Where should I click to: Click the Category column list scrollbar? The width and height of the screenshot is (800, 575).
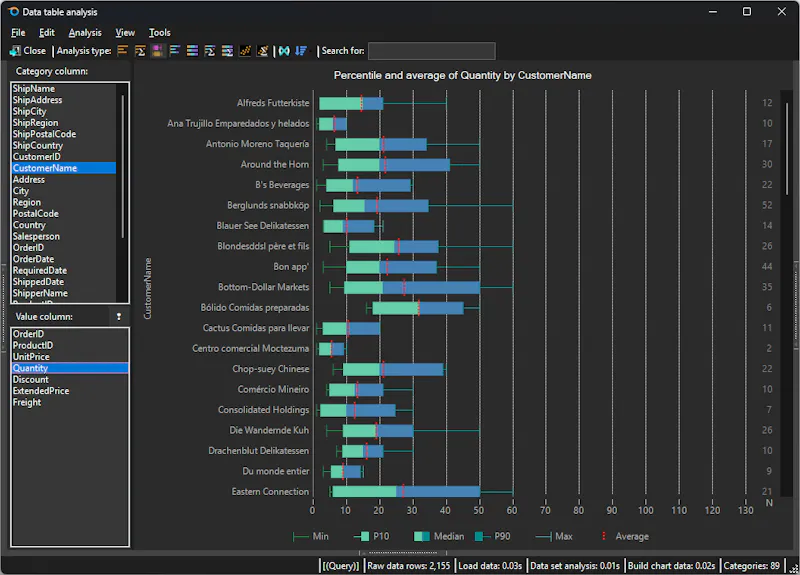point(122,166)
